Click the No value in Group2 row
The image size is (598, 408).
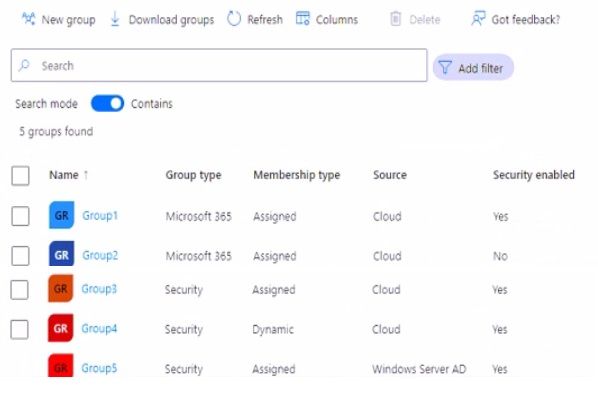point(500,256)
